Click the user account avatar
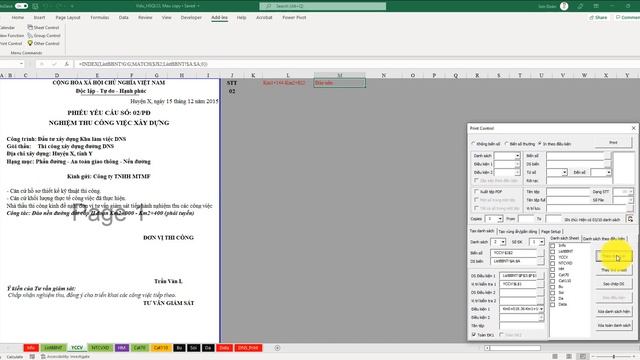Viewport: 640px width, 360px height. [x=564, y=6]
